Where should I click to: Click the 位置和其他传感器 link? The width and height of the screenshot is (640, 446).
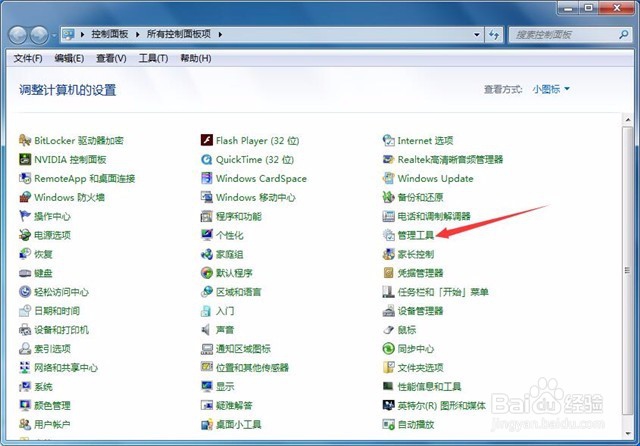(x=252, y=368)
